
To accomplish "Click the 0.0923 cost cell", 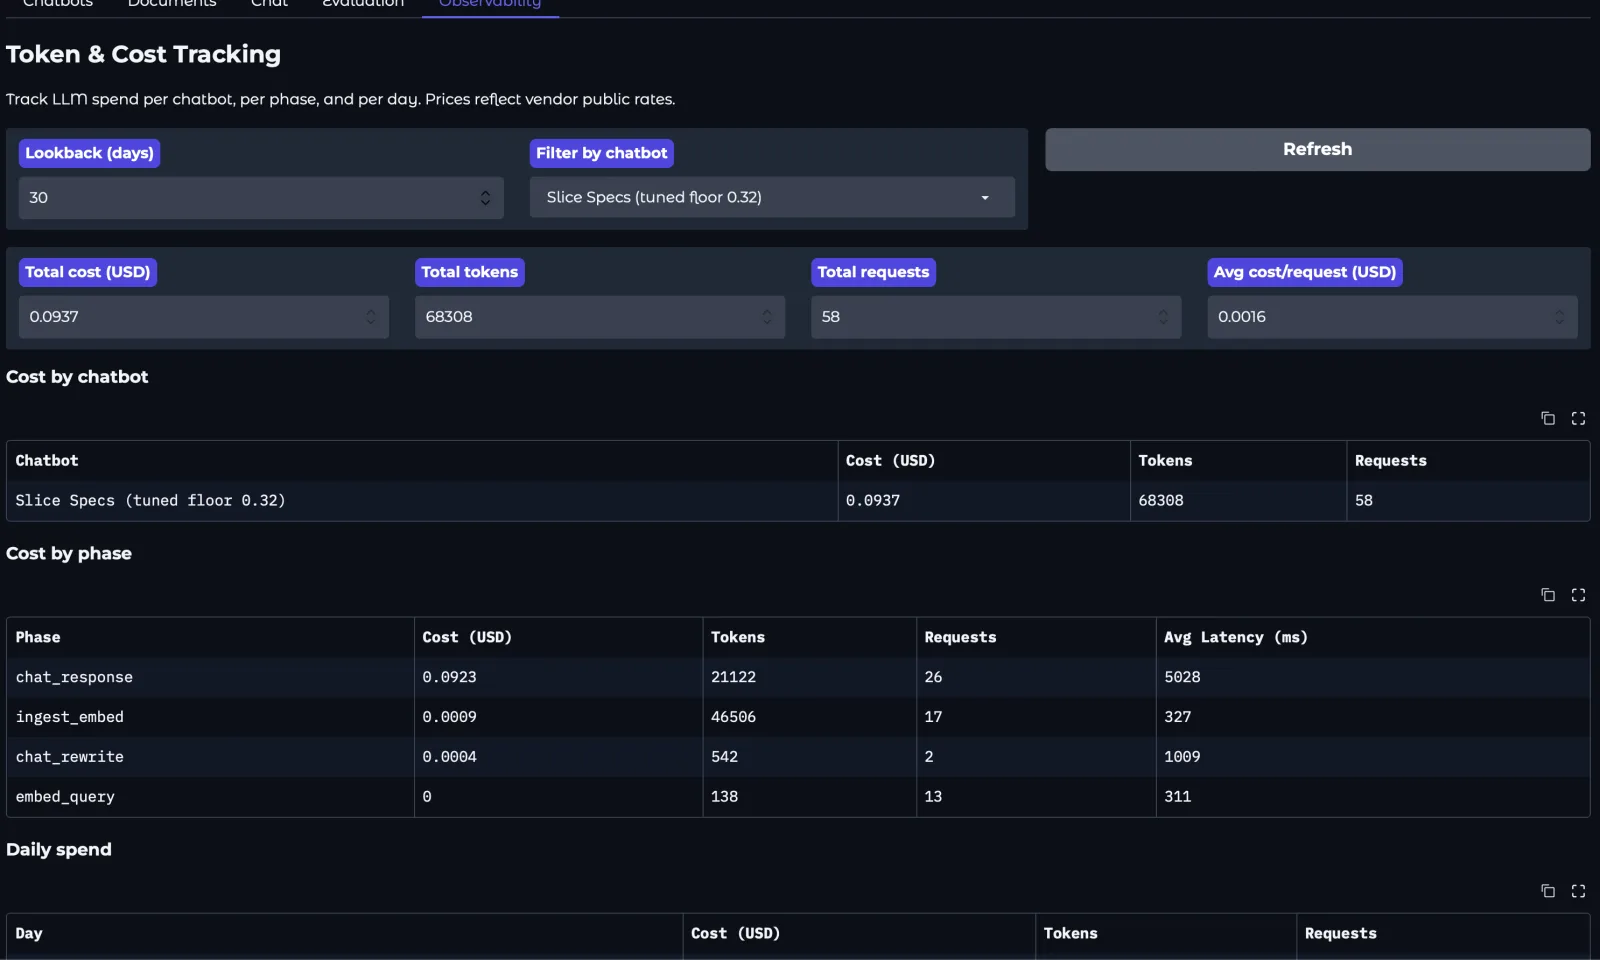I will (x=558, y=678).
